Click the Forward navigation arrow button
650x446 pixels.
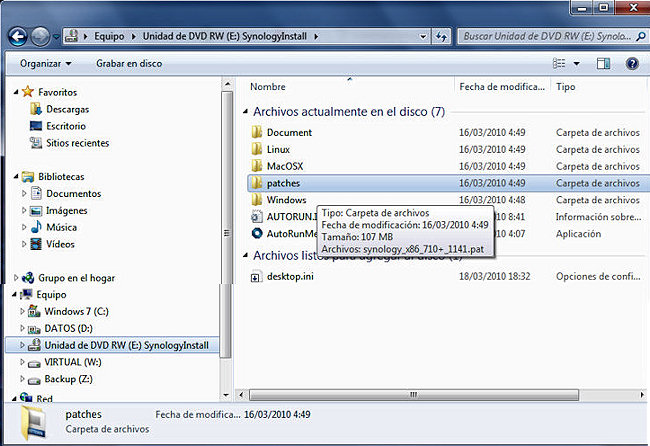[x=40, y=36]
